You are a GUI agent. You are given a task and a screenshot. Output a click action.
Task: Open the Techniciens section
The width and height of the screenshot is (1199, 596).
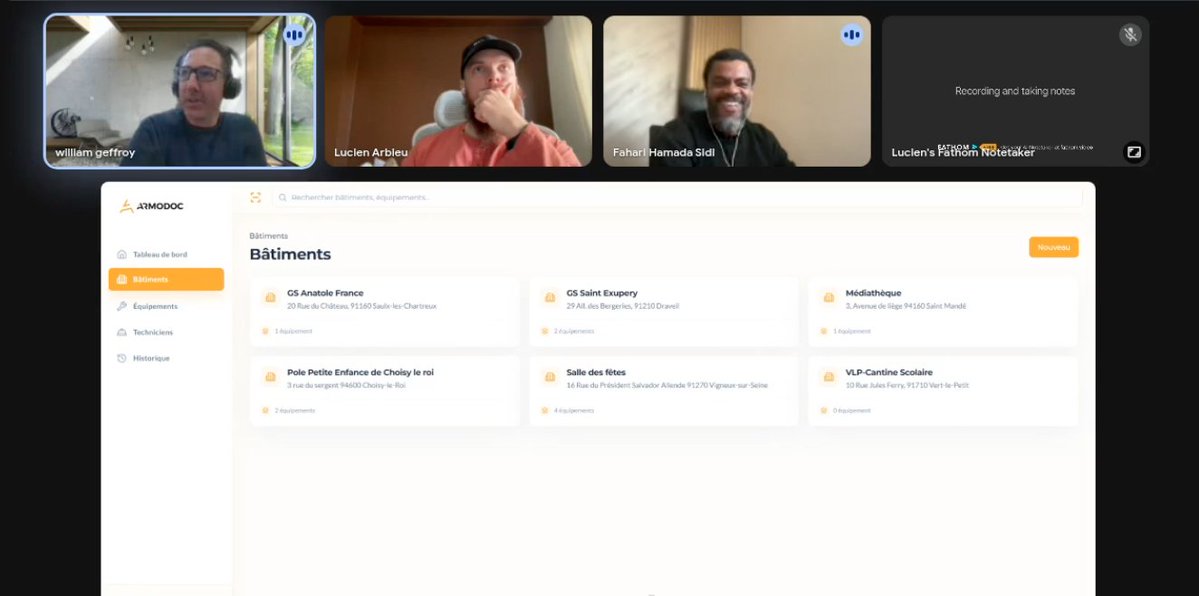point(166,332)
